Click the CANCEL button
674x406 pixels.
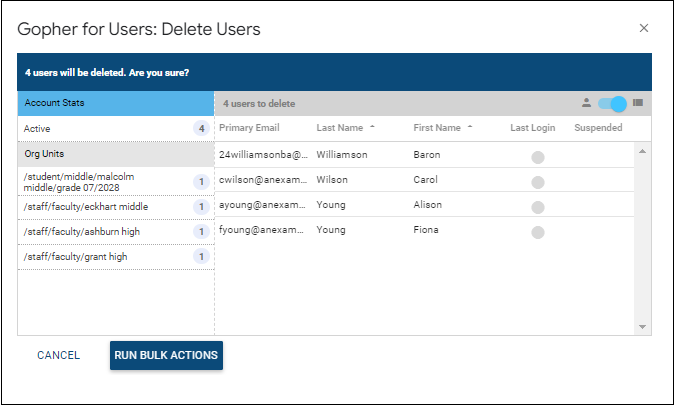point(58,355)
